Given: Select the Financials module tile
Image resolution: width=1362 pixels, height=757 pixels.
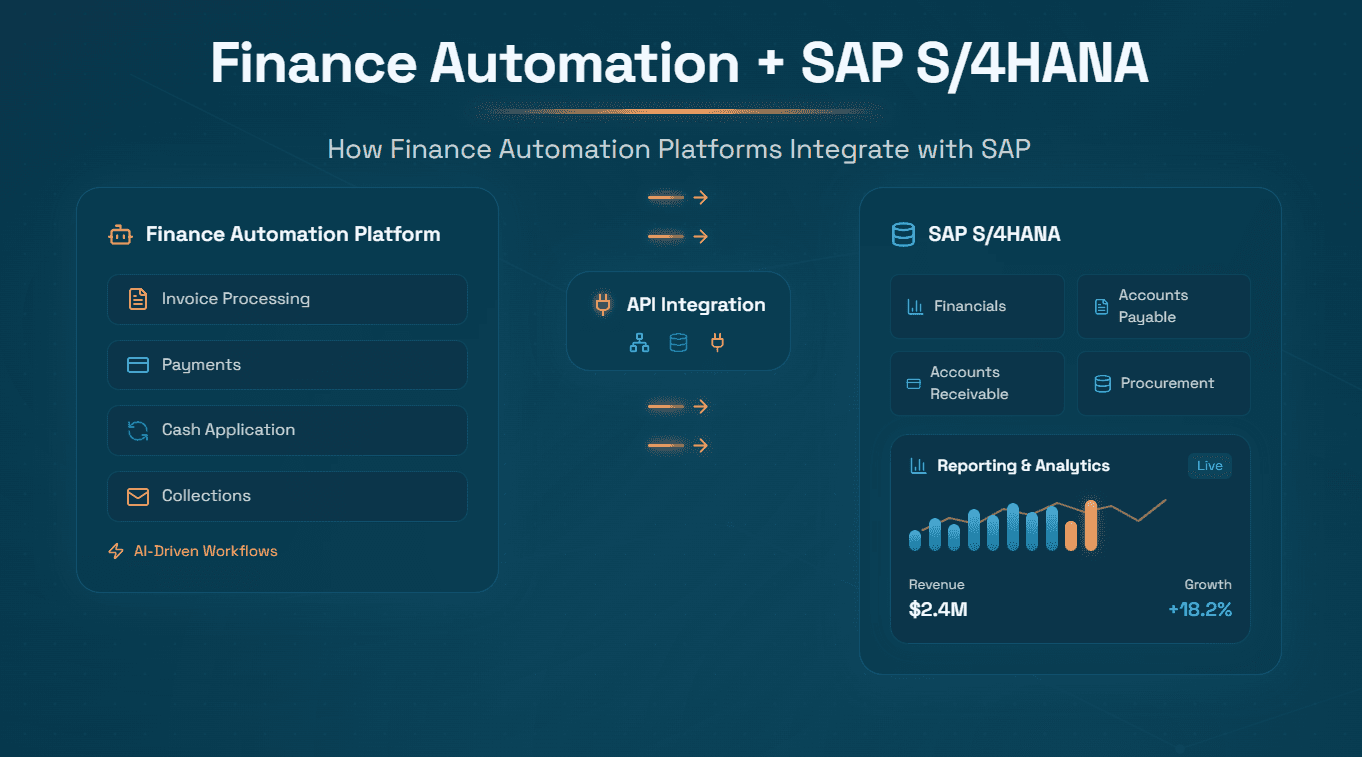Looking at the screenshot, I should pyautogui.click(x=977, y=306).
